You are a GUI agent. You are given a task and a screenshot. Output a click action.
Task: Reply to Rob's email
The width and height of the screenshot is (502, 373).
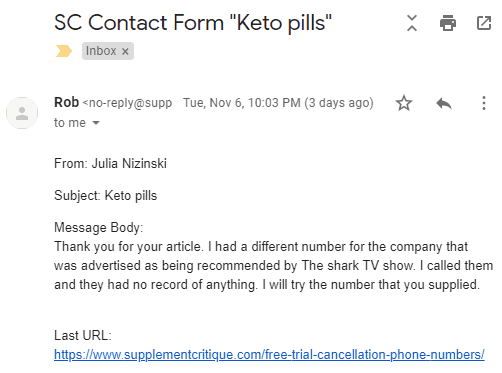tap(444, 103)
